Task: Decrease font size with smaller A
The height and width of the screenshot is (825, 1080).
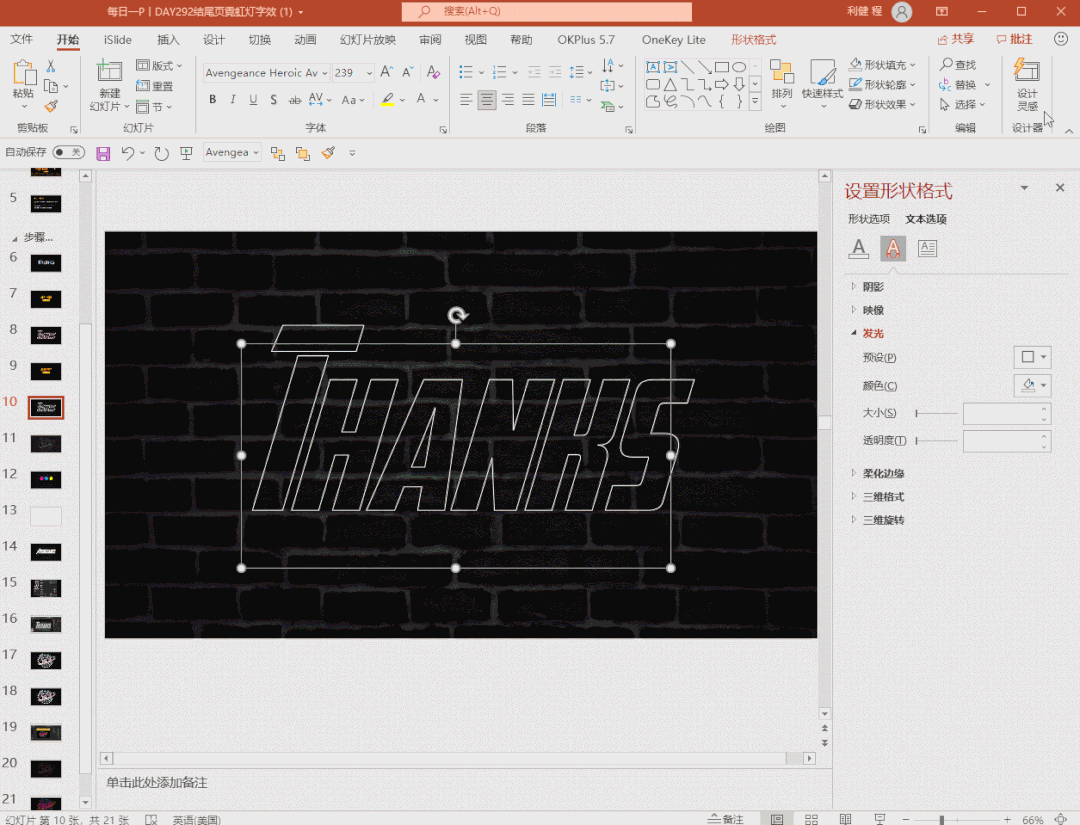Action: (x=408, y=72)
